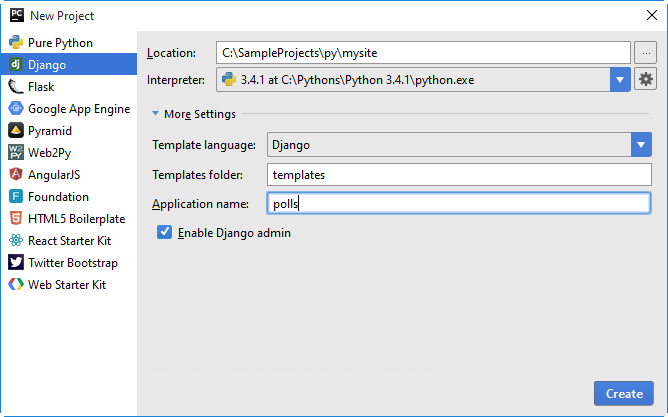Click the Twitter Bootstrap bird icon
Screen dimensions: 668x417
click(x=16, y=262)
